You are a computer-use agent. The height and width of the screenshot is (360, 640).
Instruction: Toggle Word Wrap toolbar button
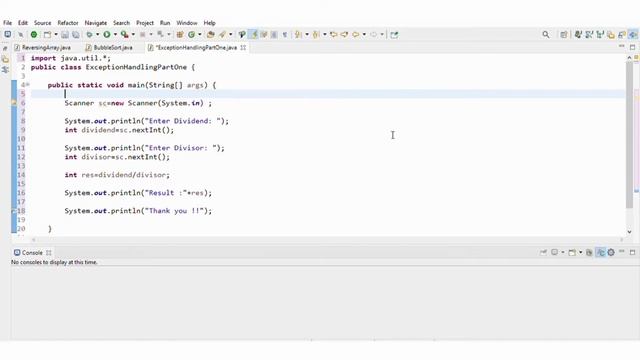(264, 35)
